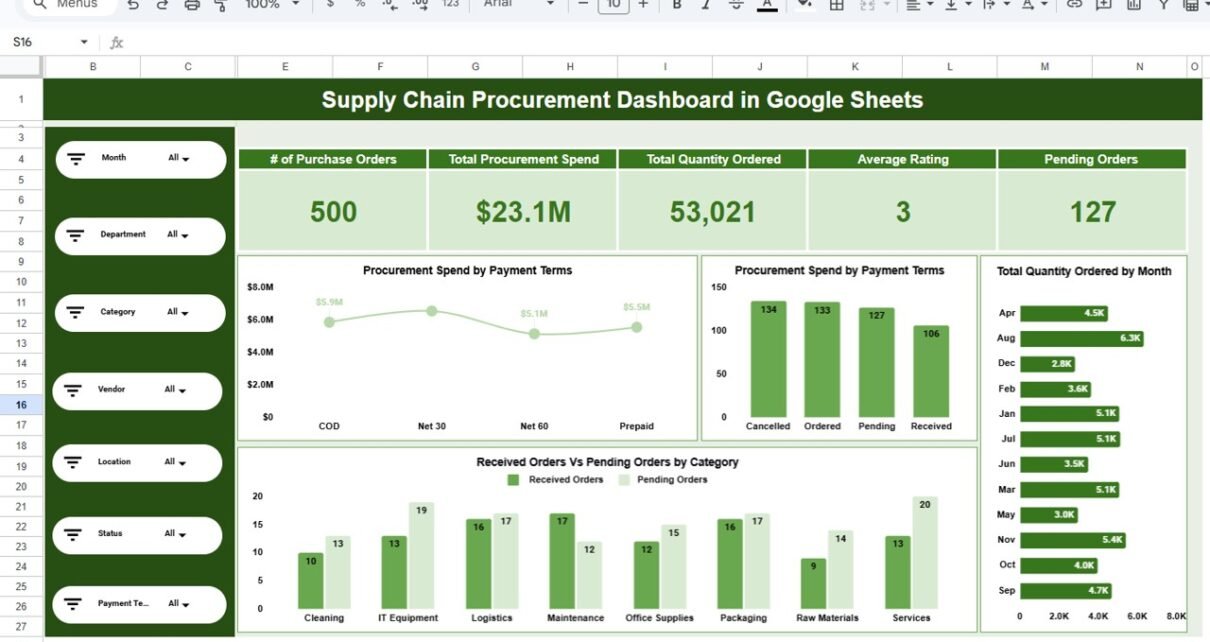Click the Format as currency dollar button
The height and width of the screenshot is (642, 1210).
click(x=330, y=5)
